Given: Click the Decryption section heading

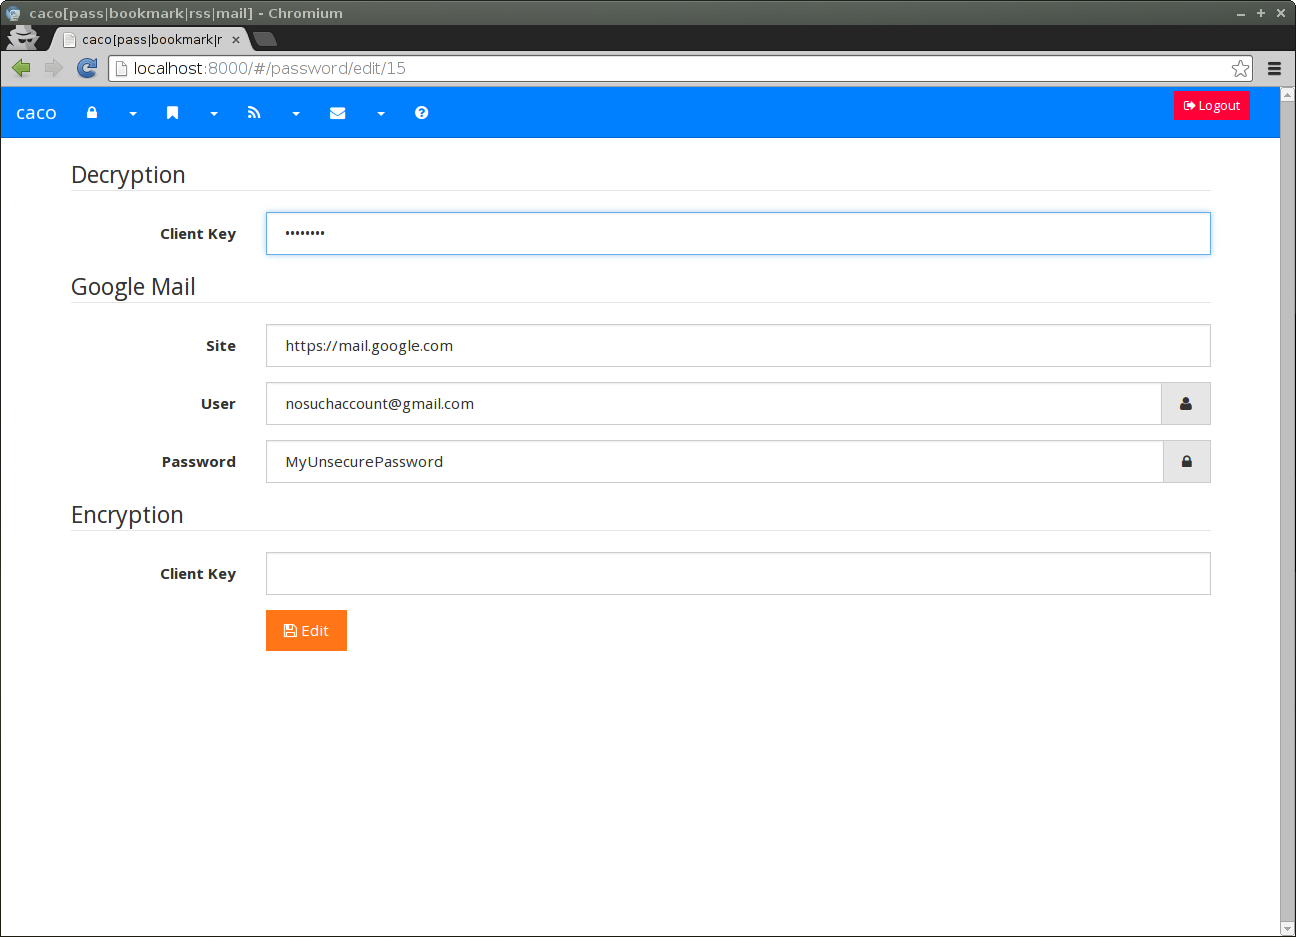Looking at the screenshot, I should coord(128,175).
